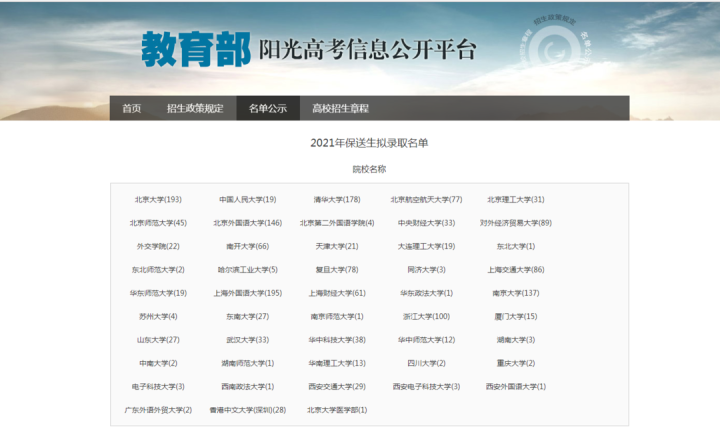Image resolution: width=720 pixels, height=437 pixels.
Task: Open 上海财经大学(61) list
Action: point(337,293)
